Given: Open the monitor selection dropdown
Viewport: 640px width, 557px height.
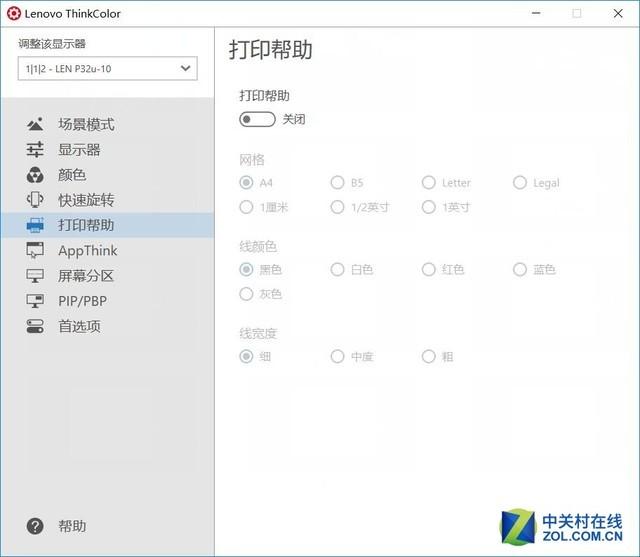Looking at the screenshot, I should 107,69.
